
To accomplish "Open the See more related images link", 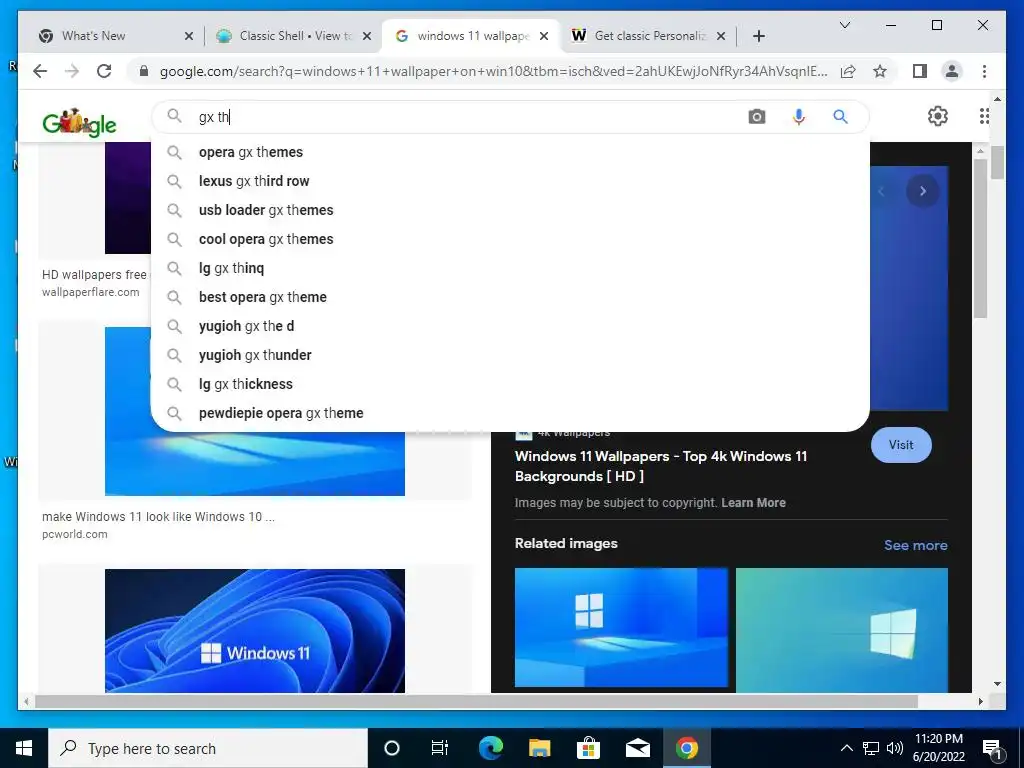I will (915, 545).
